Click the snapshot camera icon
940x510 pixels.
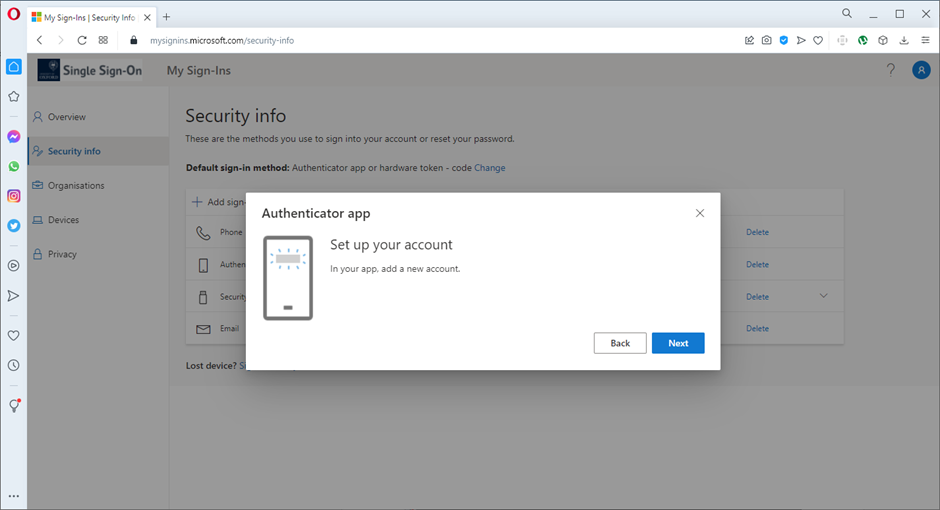[x=766, y=40]
